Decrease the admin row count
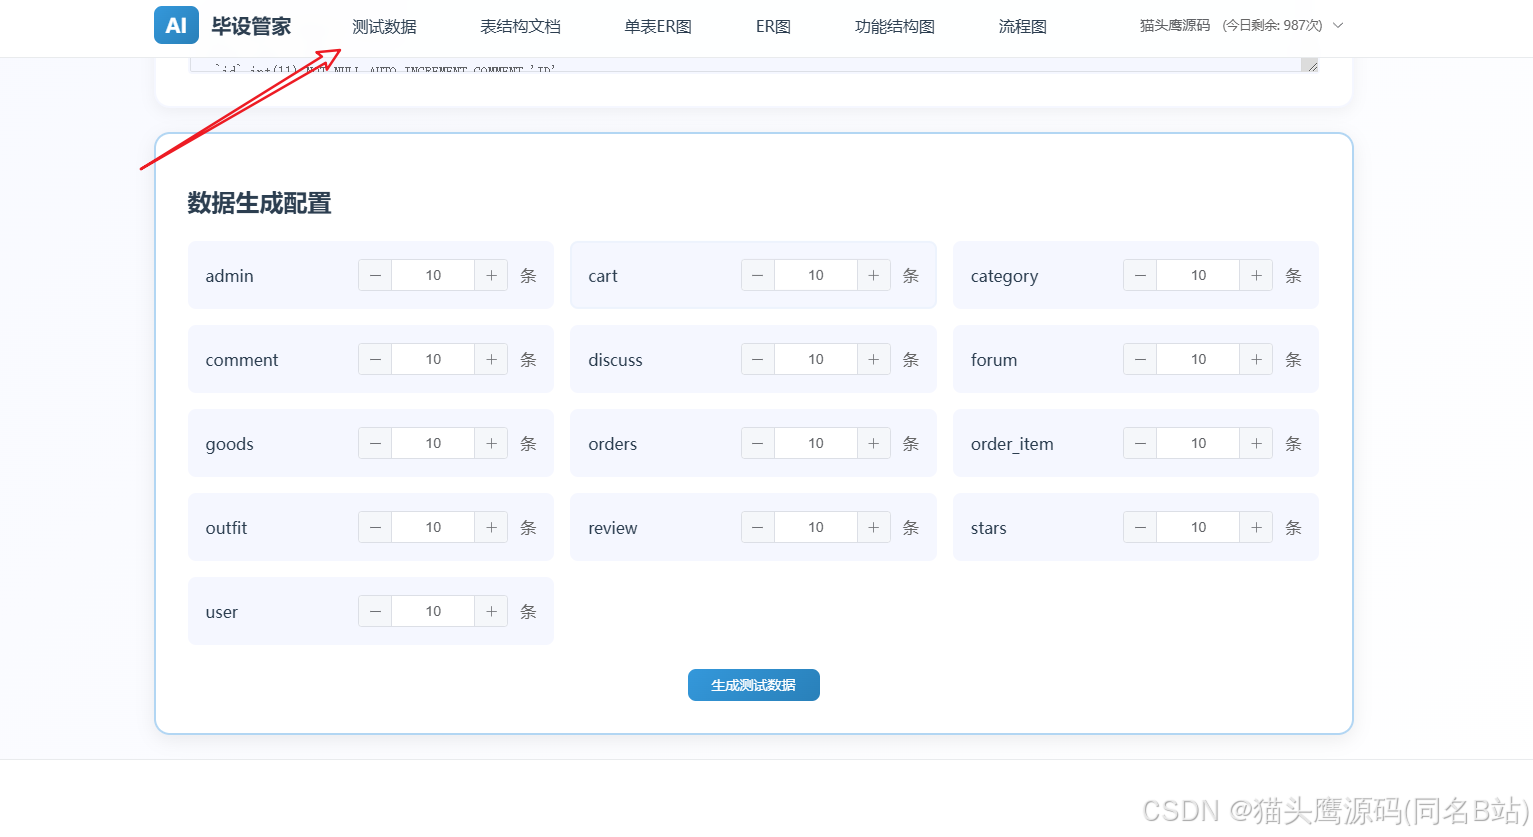 pyautogui.click(x=375, y=275)
